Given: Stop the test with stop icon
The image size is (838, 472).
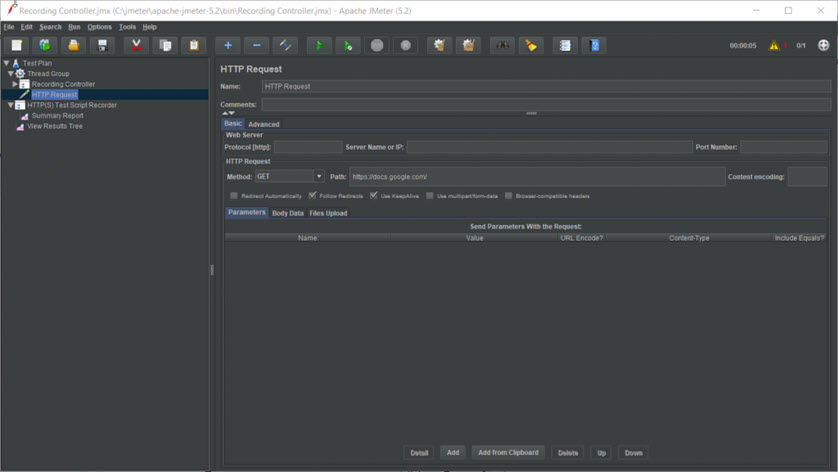Looking at the screenshot, I should pyautogui.click(x=377, y=45).
